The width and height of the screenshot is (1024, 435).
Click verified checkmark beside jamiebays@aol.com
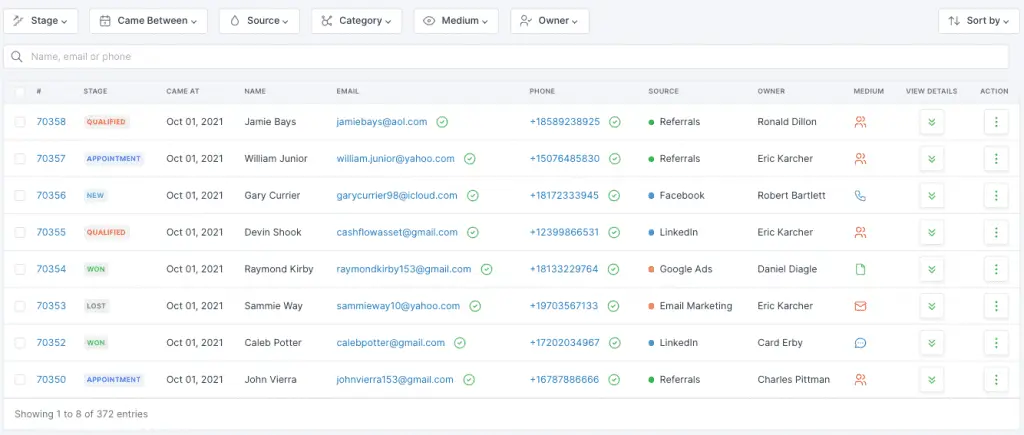442,122
